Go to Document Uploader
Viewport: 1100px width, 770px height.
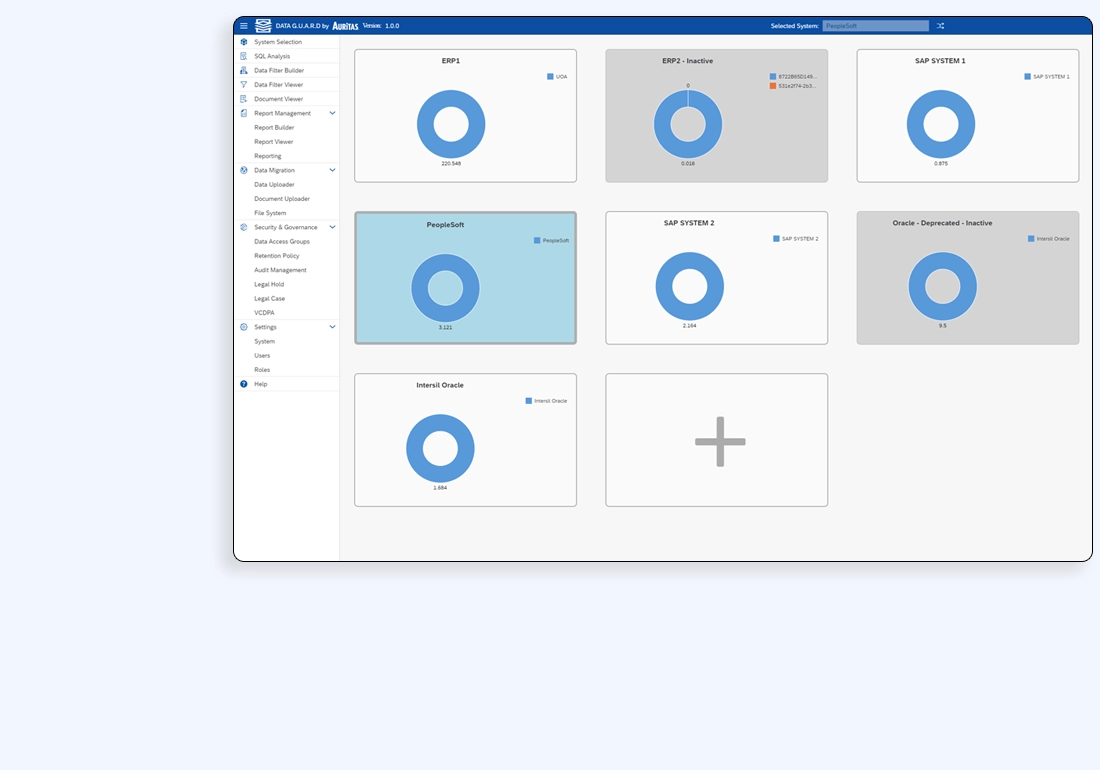pyautogui.click(x=282, y=198)
